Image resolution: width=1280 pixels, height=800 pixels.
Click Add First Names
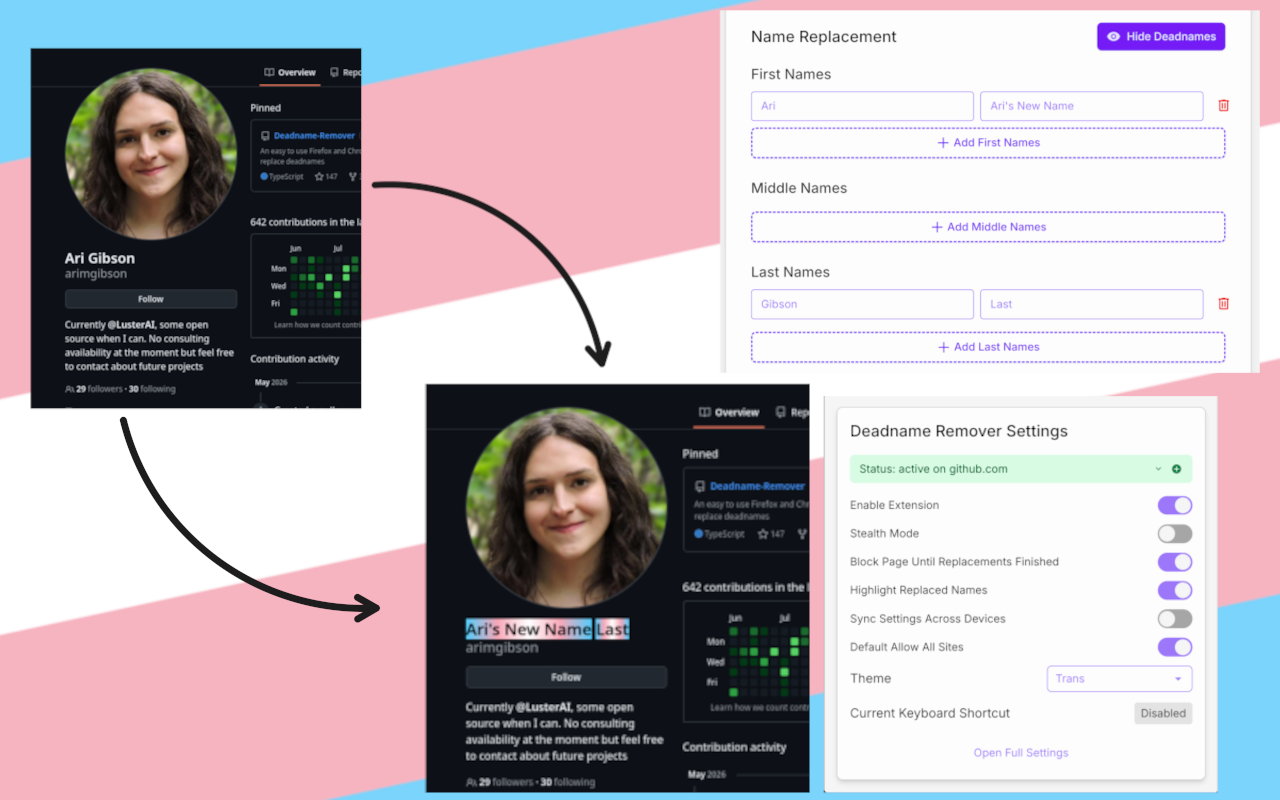tap(988, 143)
